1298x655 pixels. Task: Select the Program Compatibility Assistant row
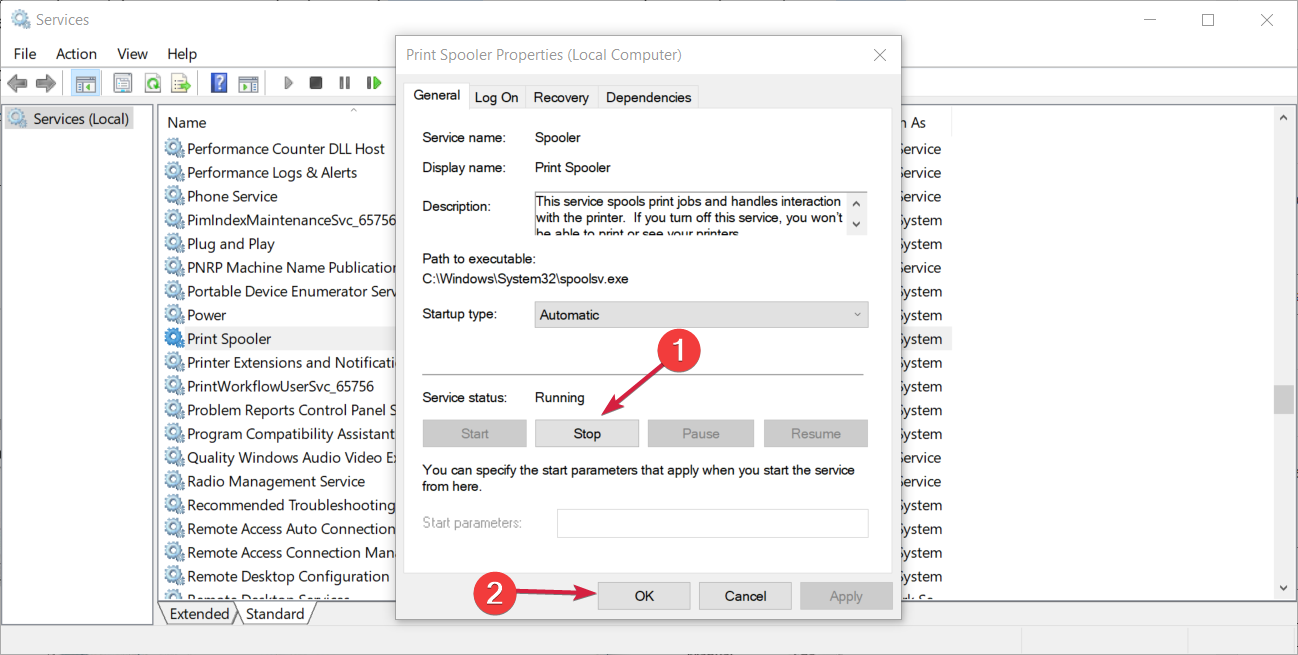pos(280,434)
